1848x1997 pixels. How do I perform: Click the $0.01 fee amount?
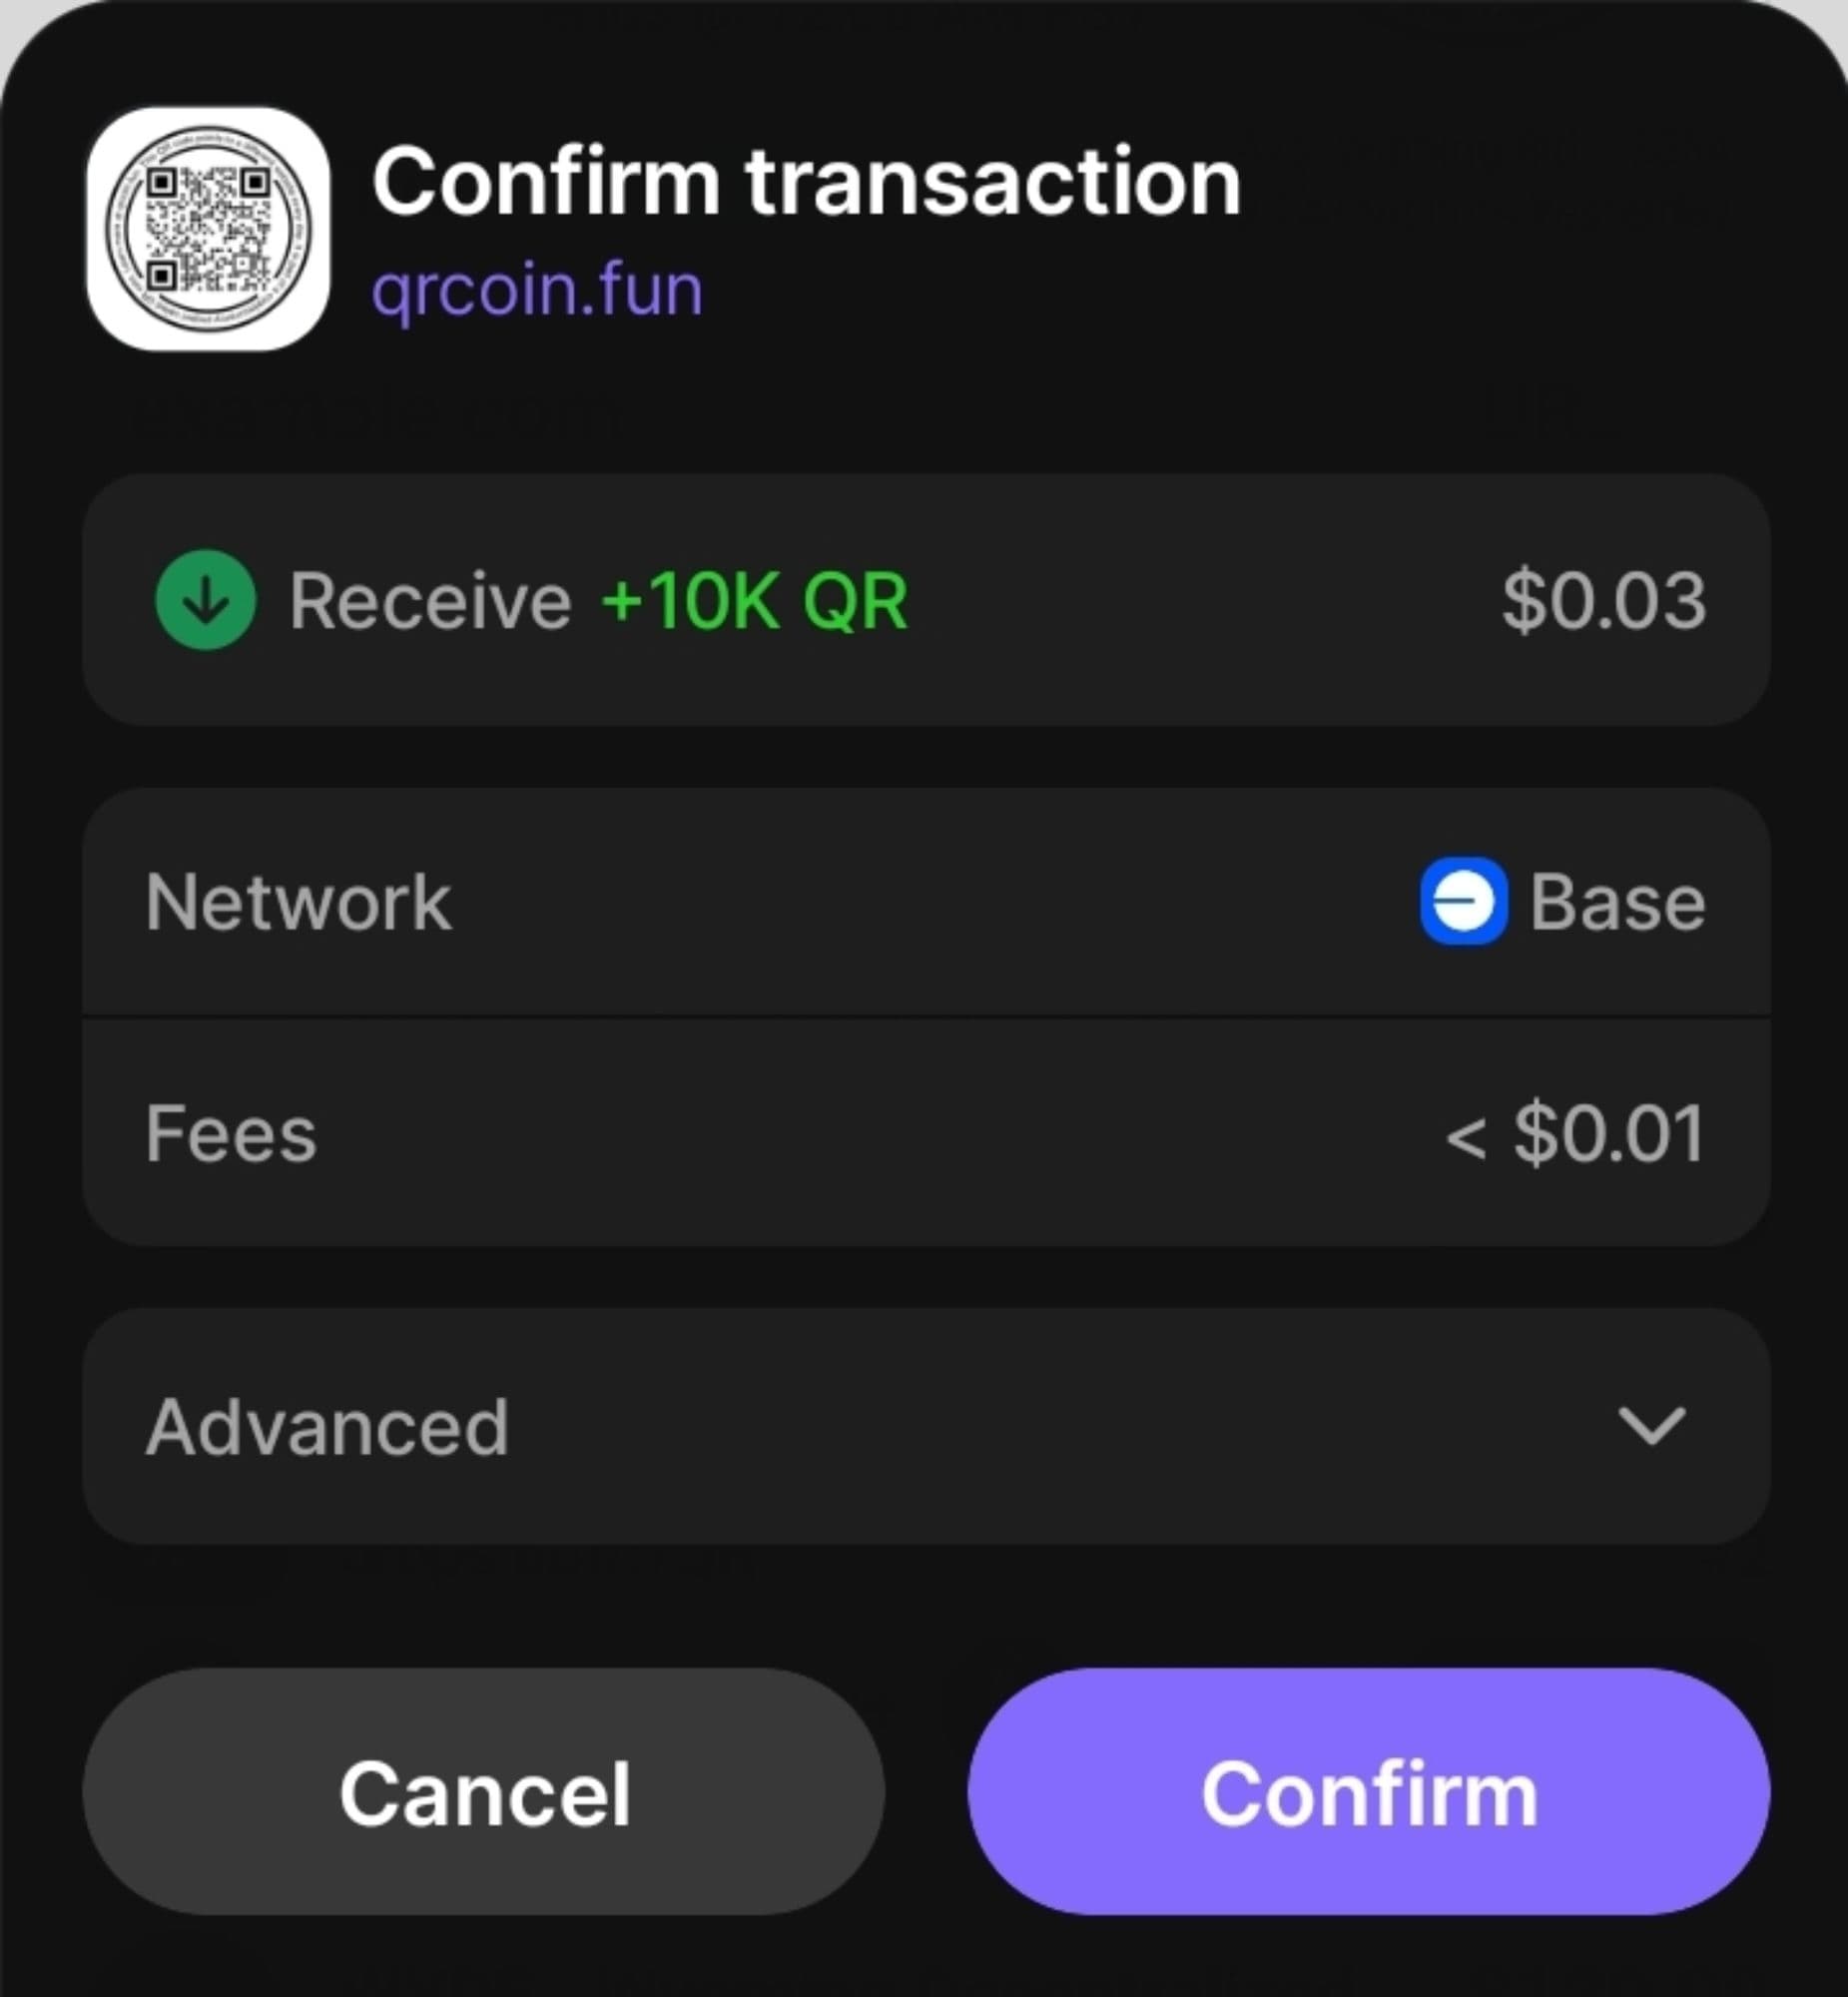click(1608, 1134)
